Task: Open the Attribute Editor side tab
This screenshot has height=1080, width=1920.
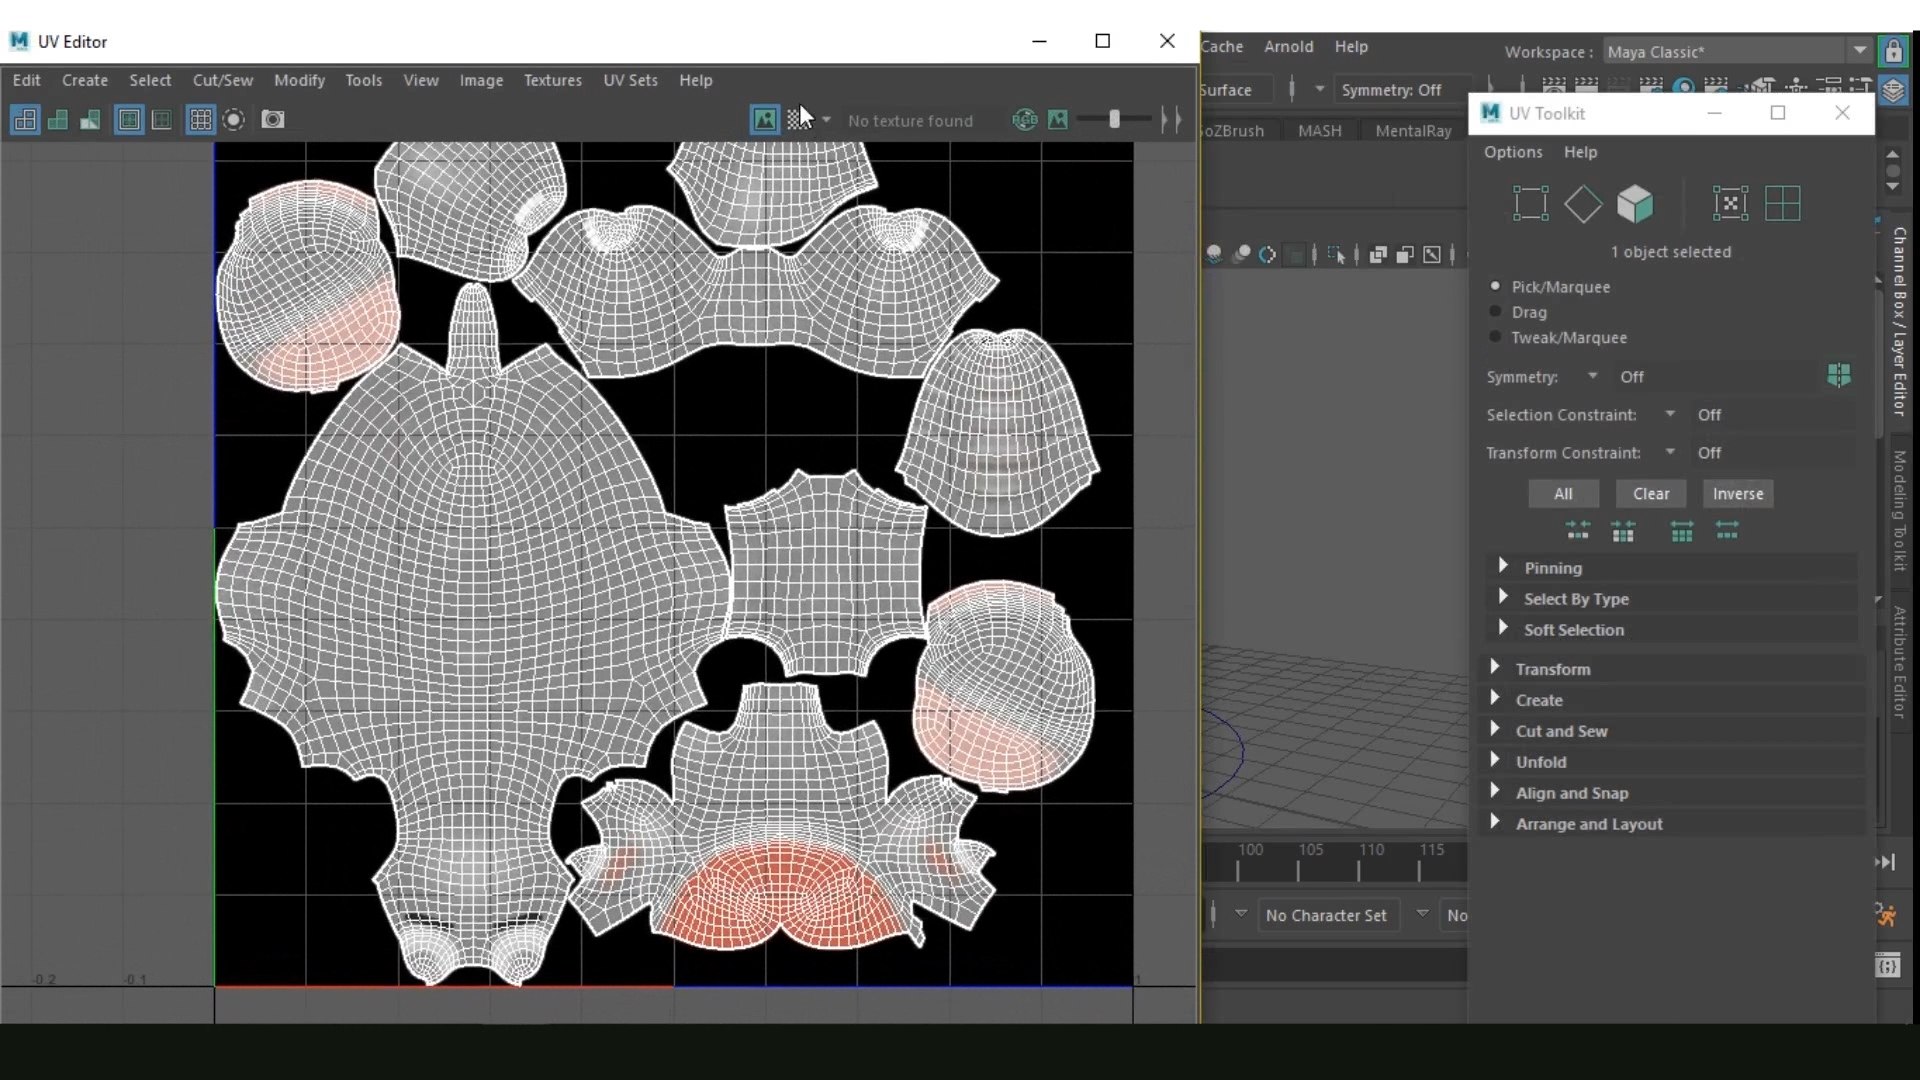Action: [1899, 662]
